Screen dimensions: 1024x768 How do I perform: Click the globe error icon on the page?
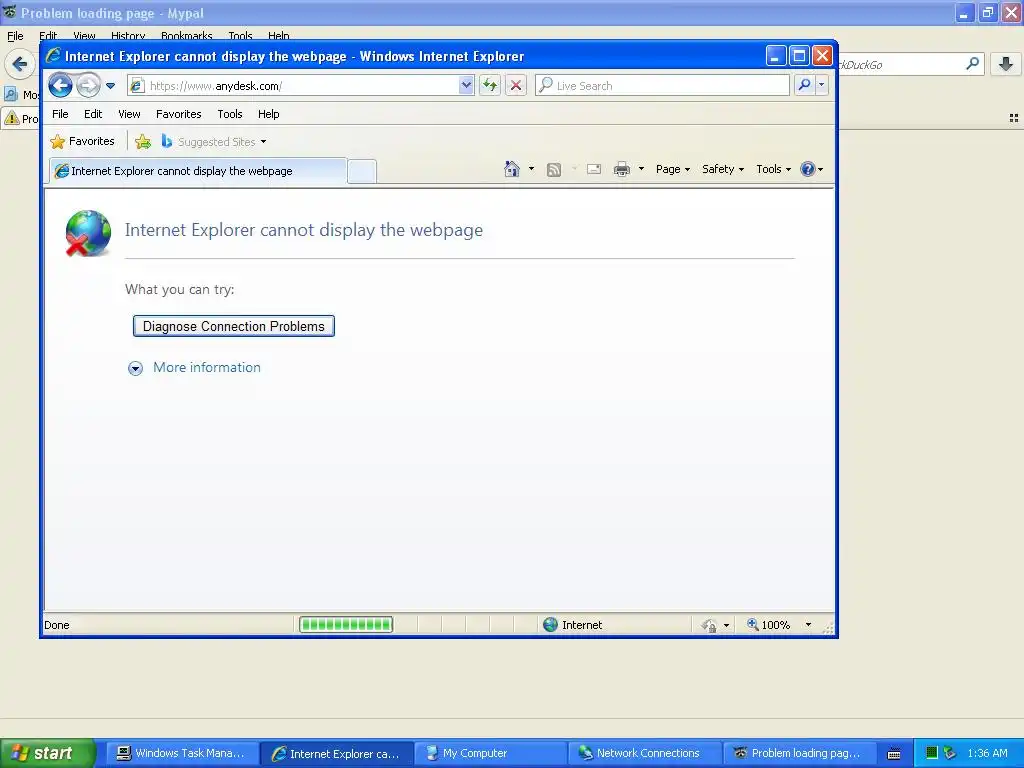coord(88,233)
